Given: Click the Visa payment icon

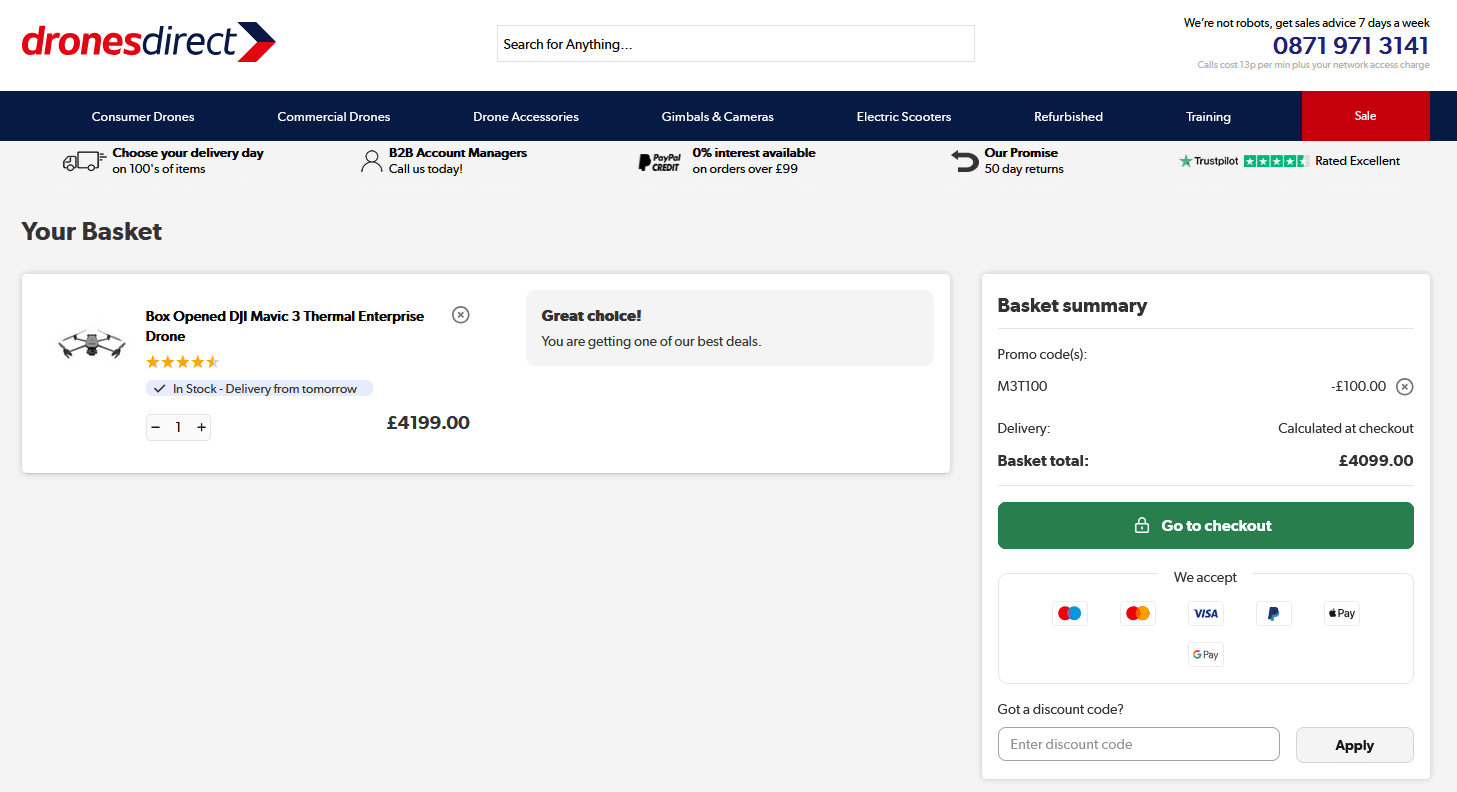Looking at the screenshot, I should click(1206, 613).
